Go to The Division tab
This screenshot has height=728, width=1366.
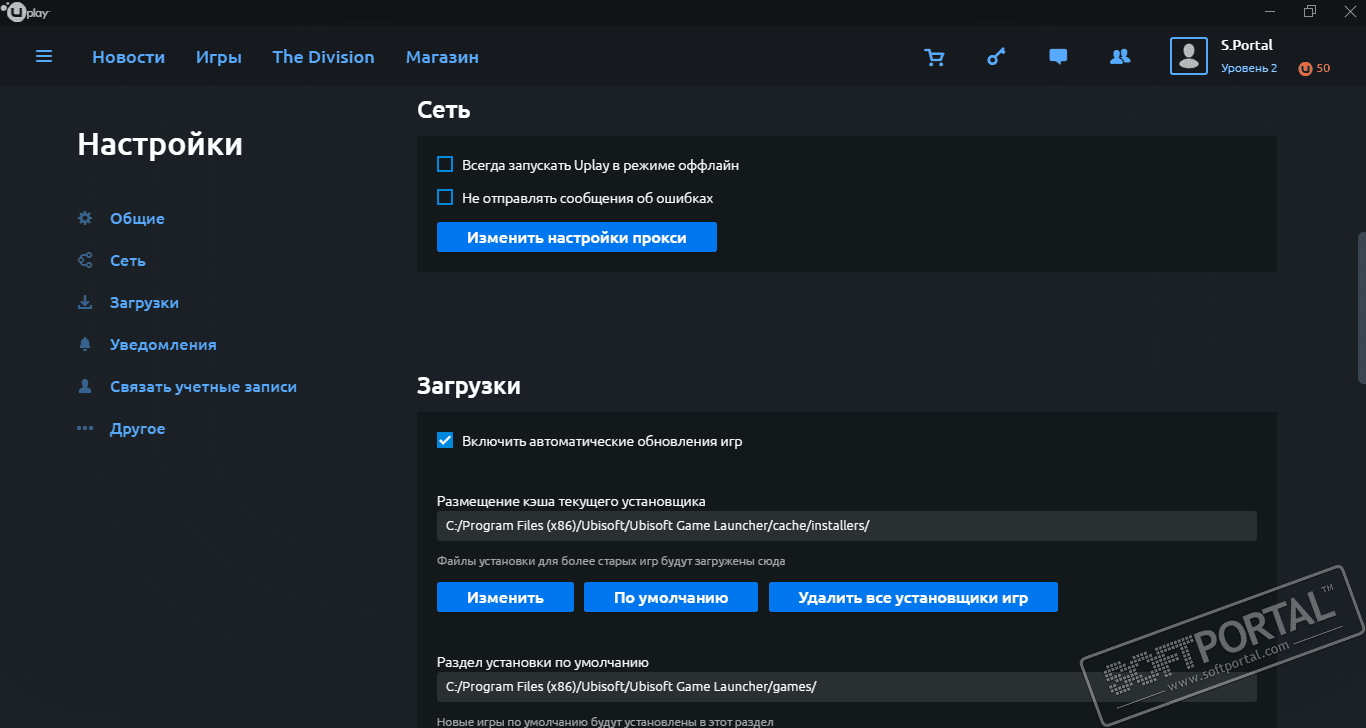coord(323,57)
